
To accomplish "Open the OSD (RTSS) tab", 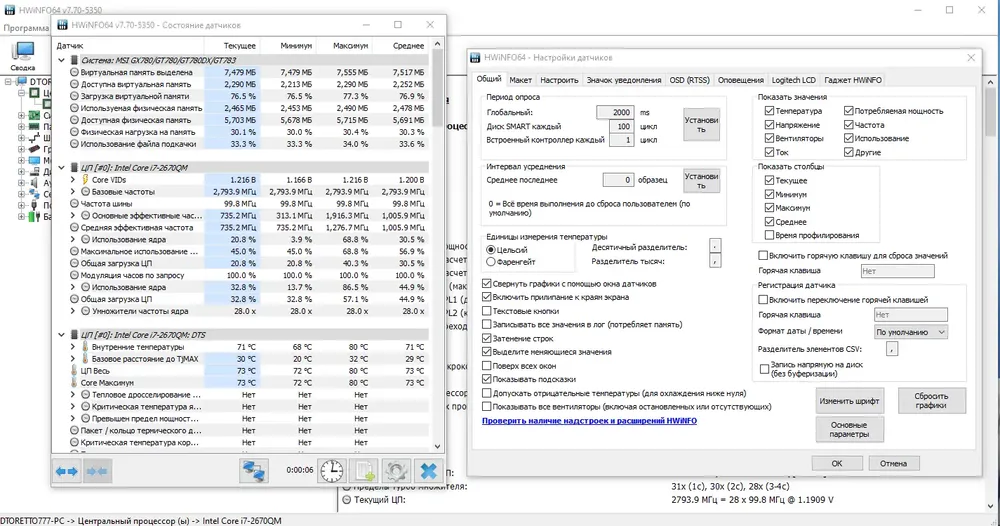I will (x=689, y=80).
